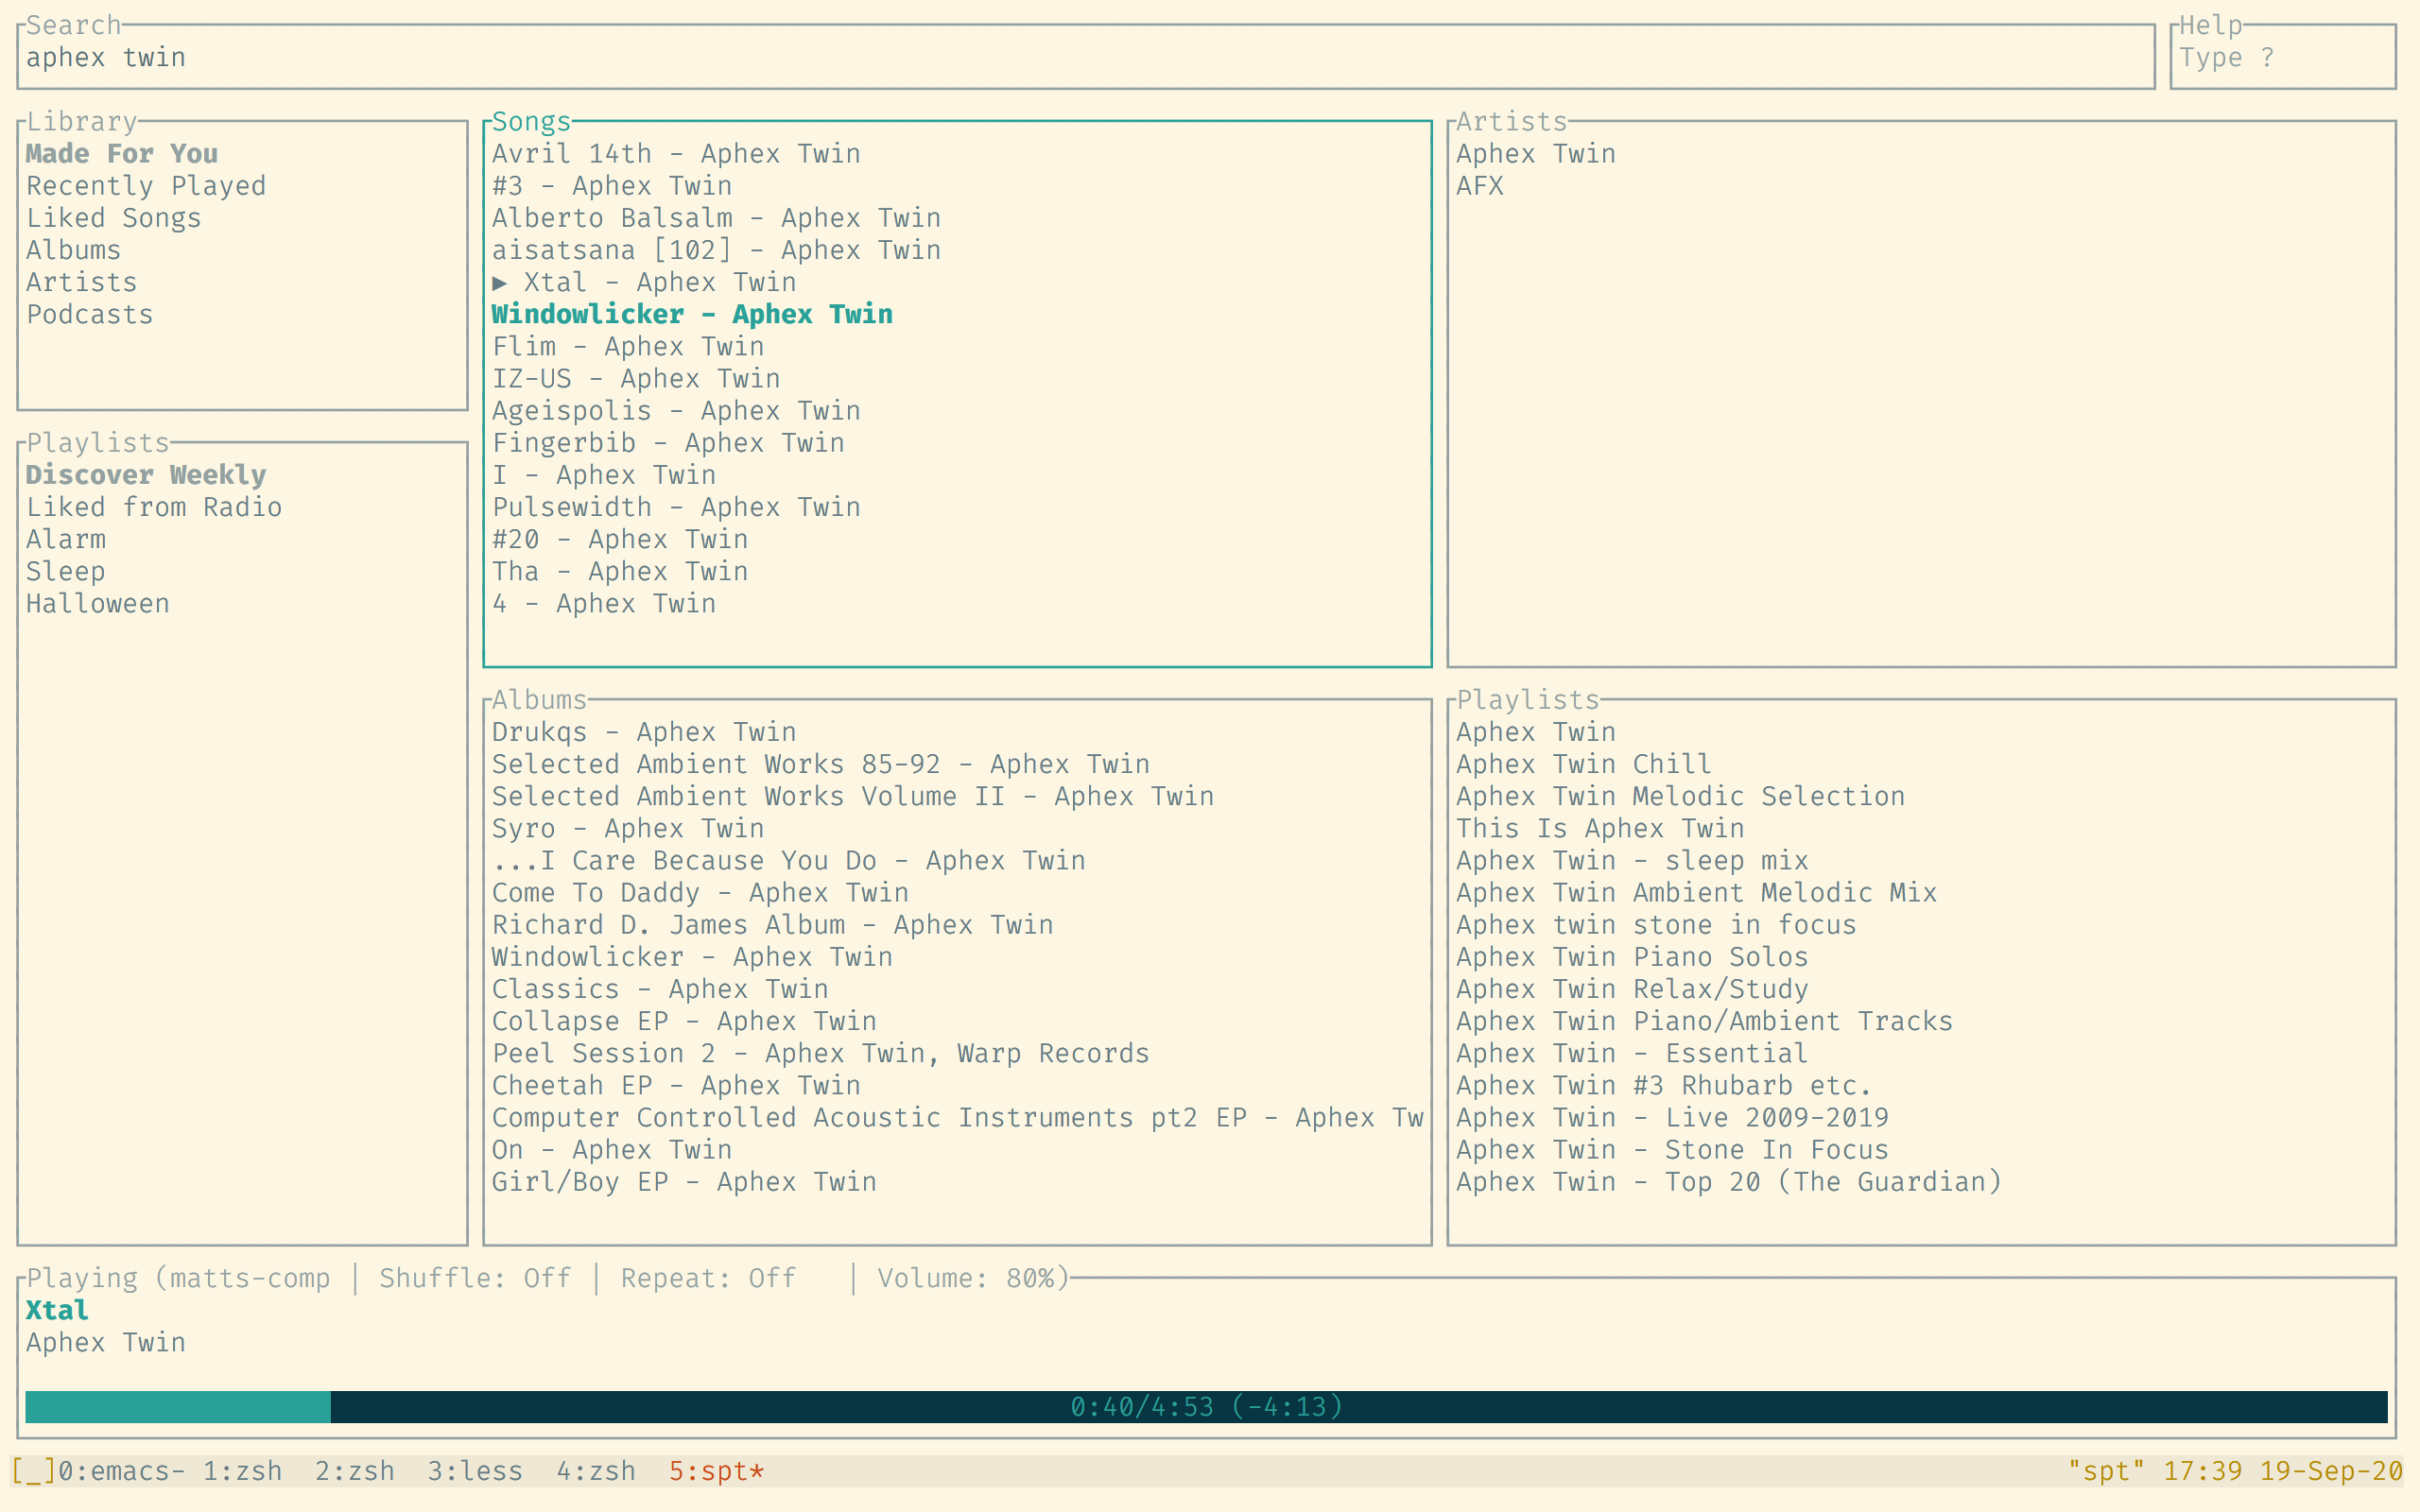2420x1512 pixels.
Task: Open album Cheetah EP - Aphex Twin
Action: coord(676,1085)
